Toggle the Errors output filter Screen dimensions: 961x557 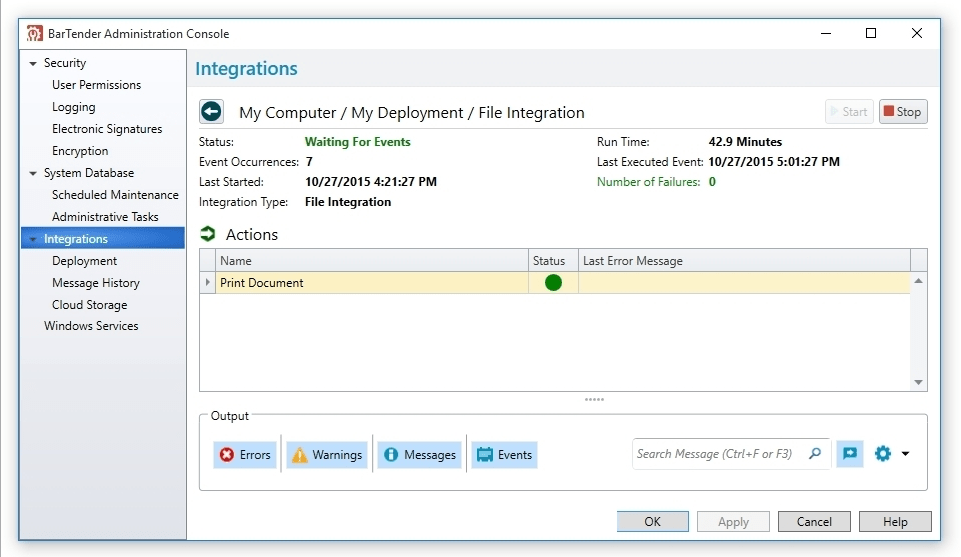point(245,455)
